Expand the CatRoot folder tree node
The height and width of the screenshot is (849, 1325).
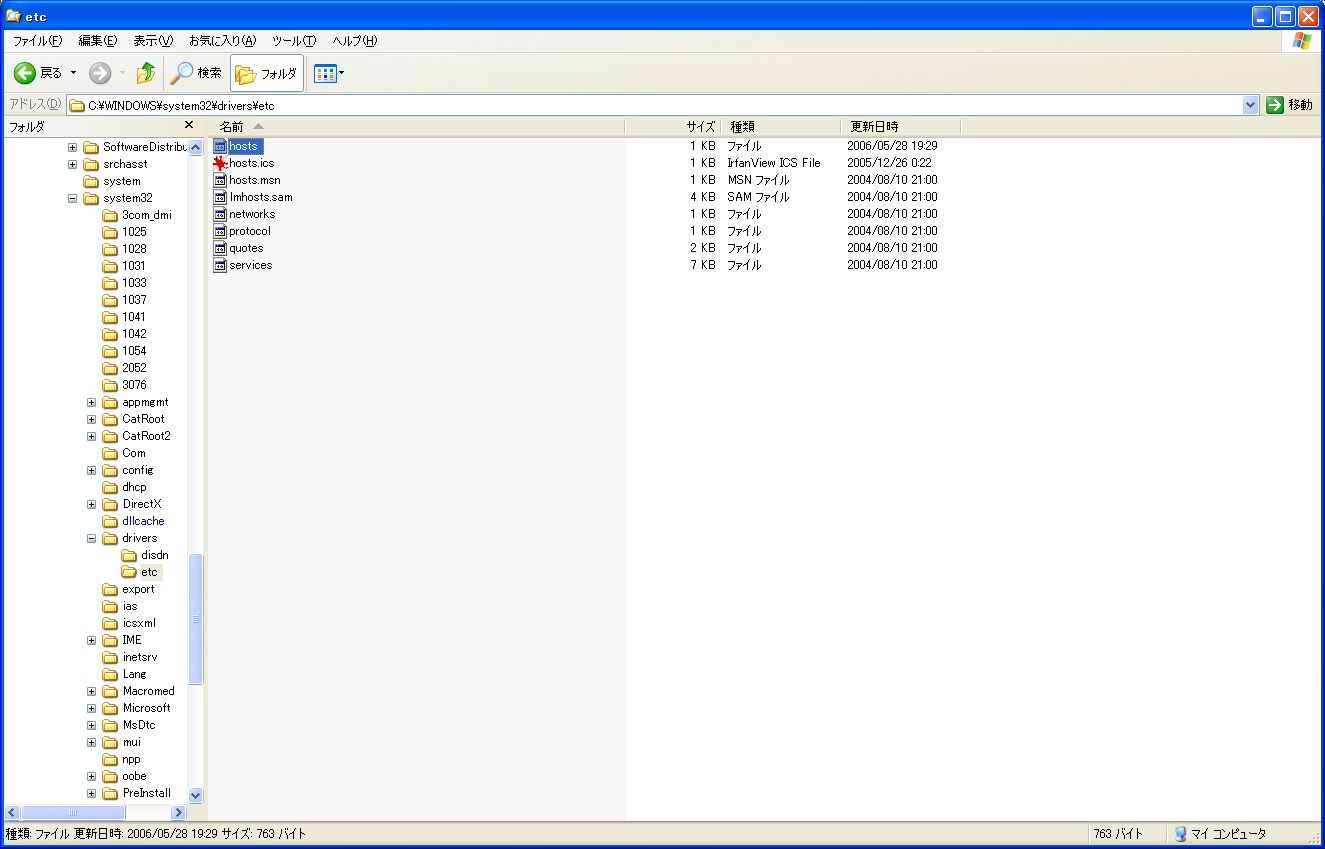tap(92, 419)
